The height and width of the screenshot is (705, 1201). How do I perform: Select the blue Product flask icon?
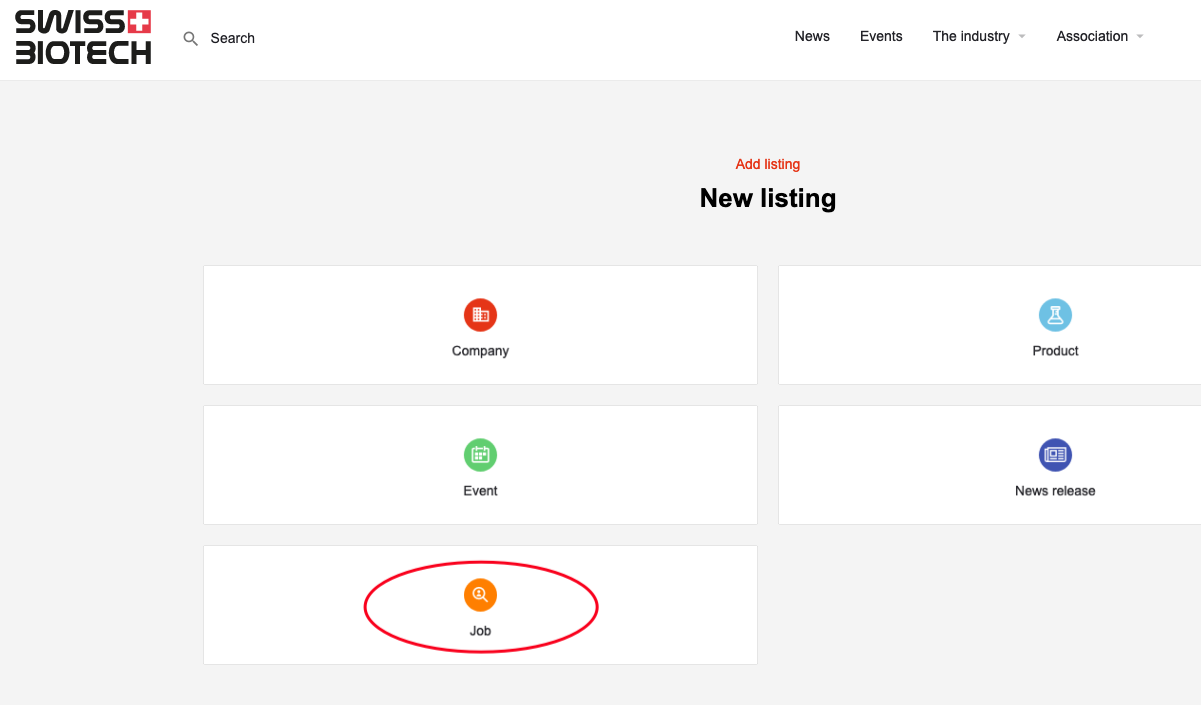click(1055, 315)
